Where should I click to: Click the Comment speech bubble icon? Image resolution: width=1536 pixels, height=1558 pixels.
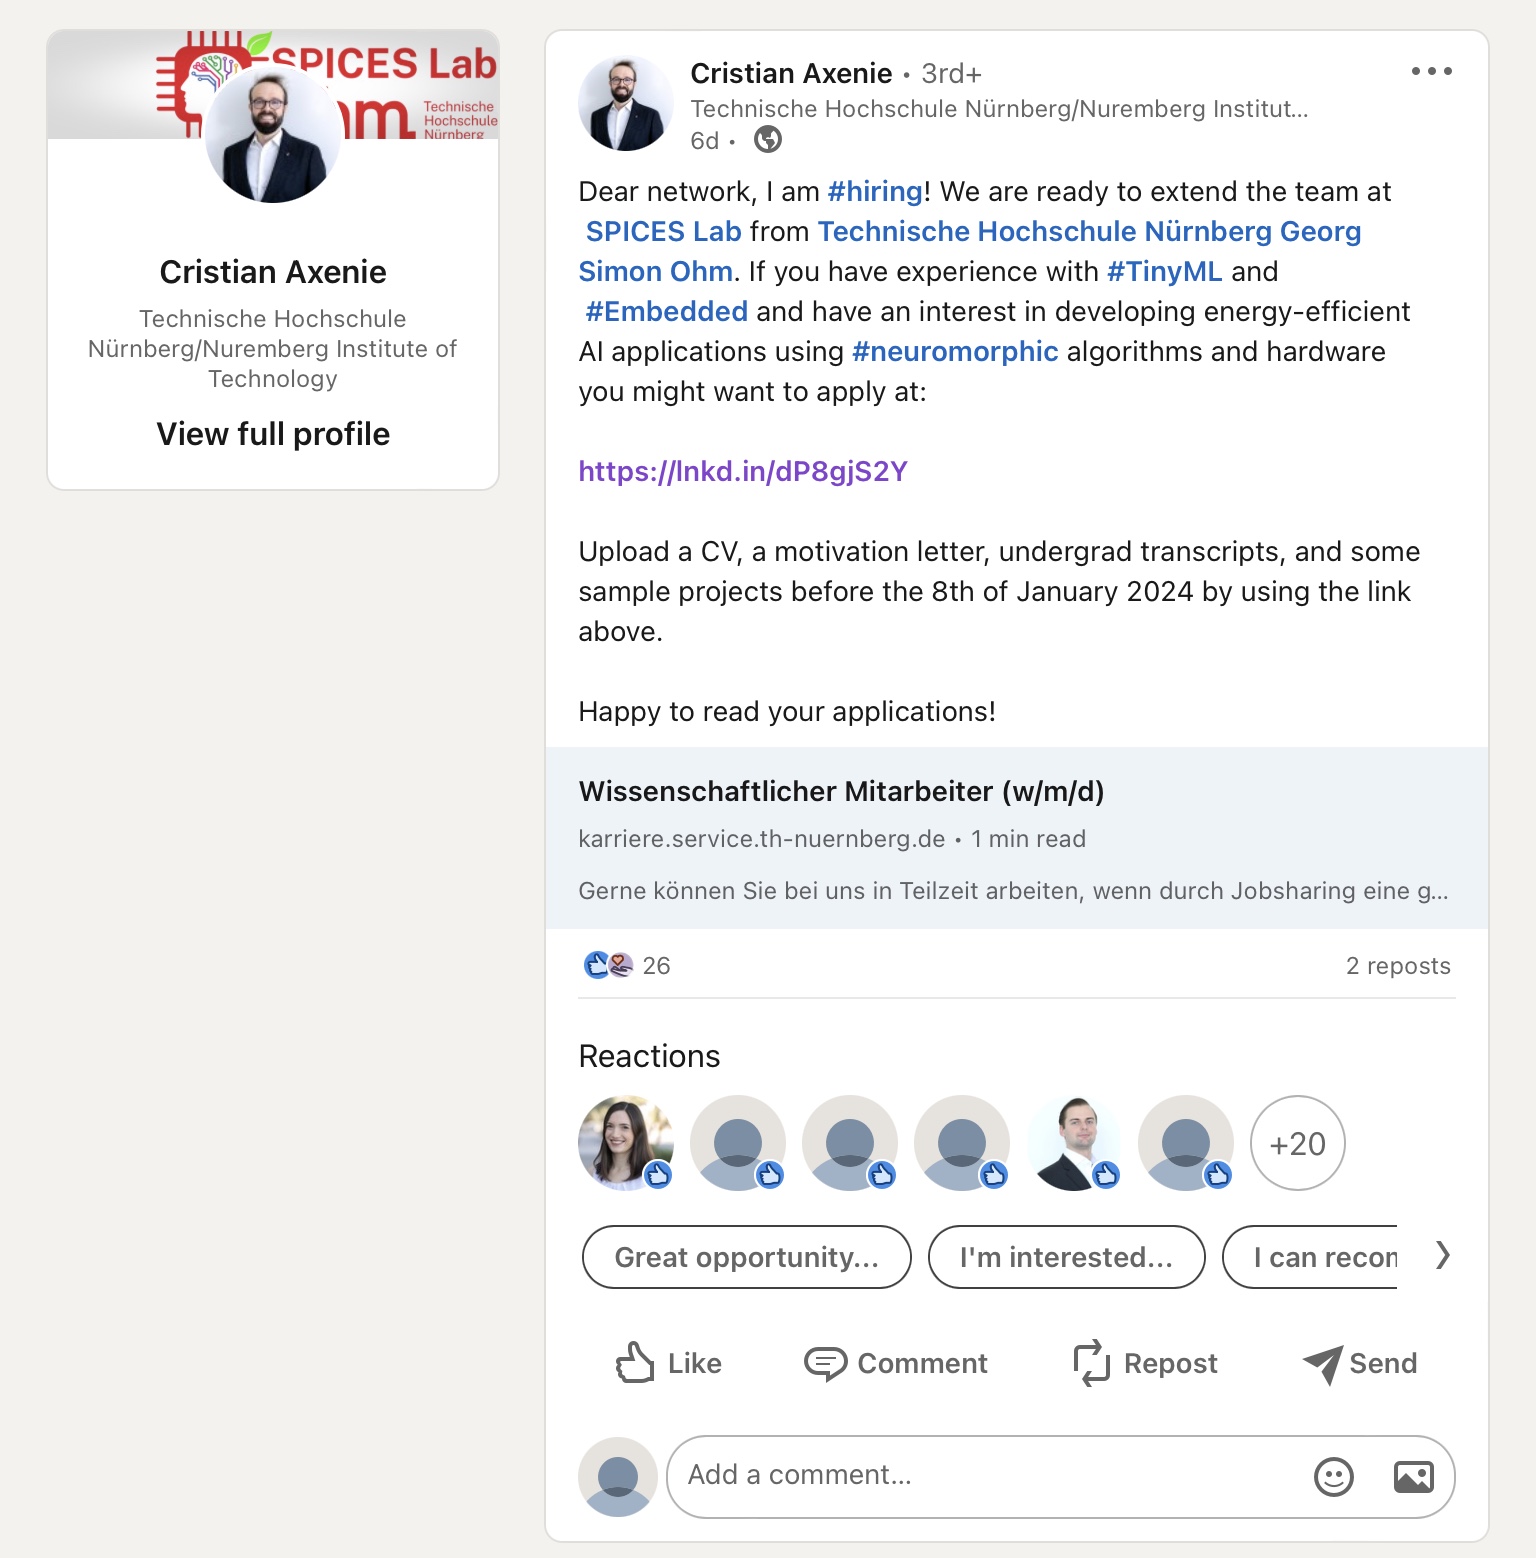(x=825, y=1363)
